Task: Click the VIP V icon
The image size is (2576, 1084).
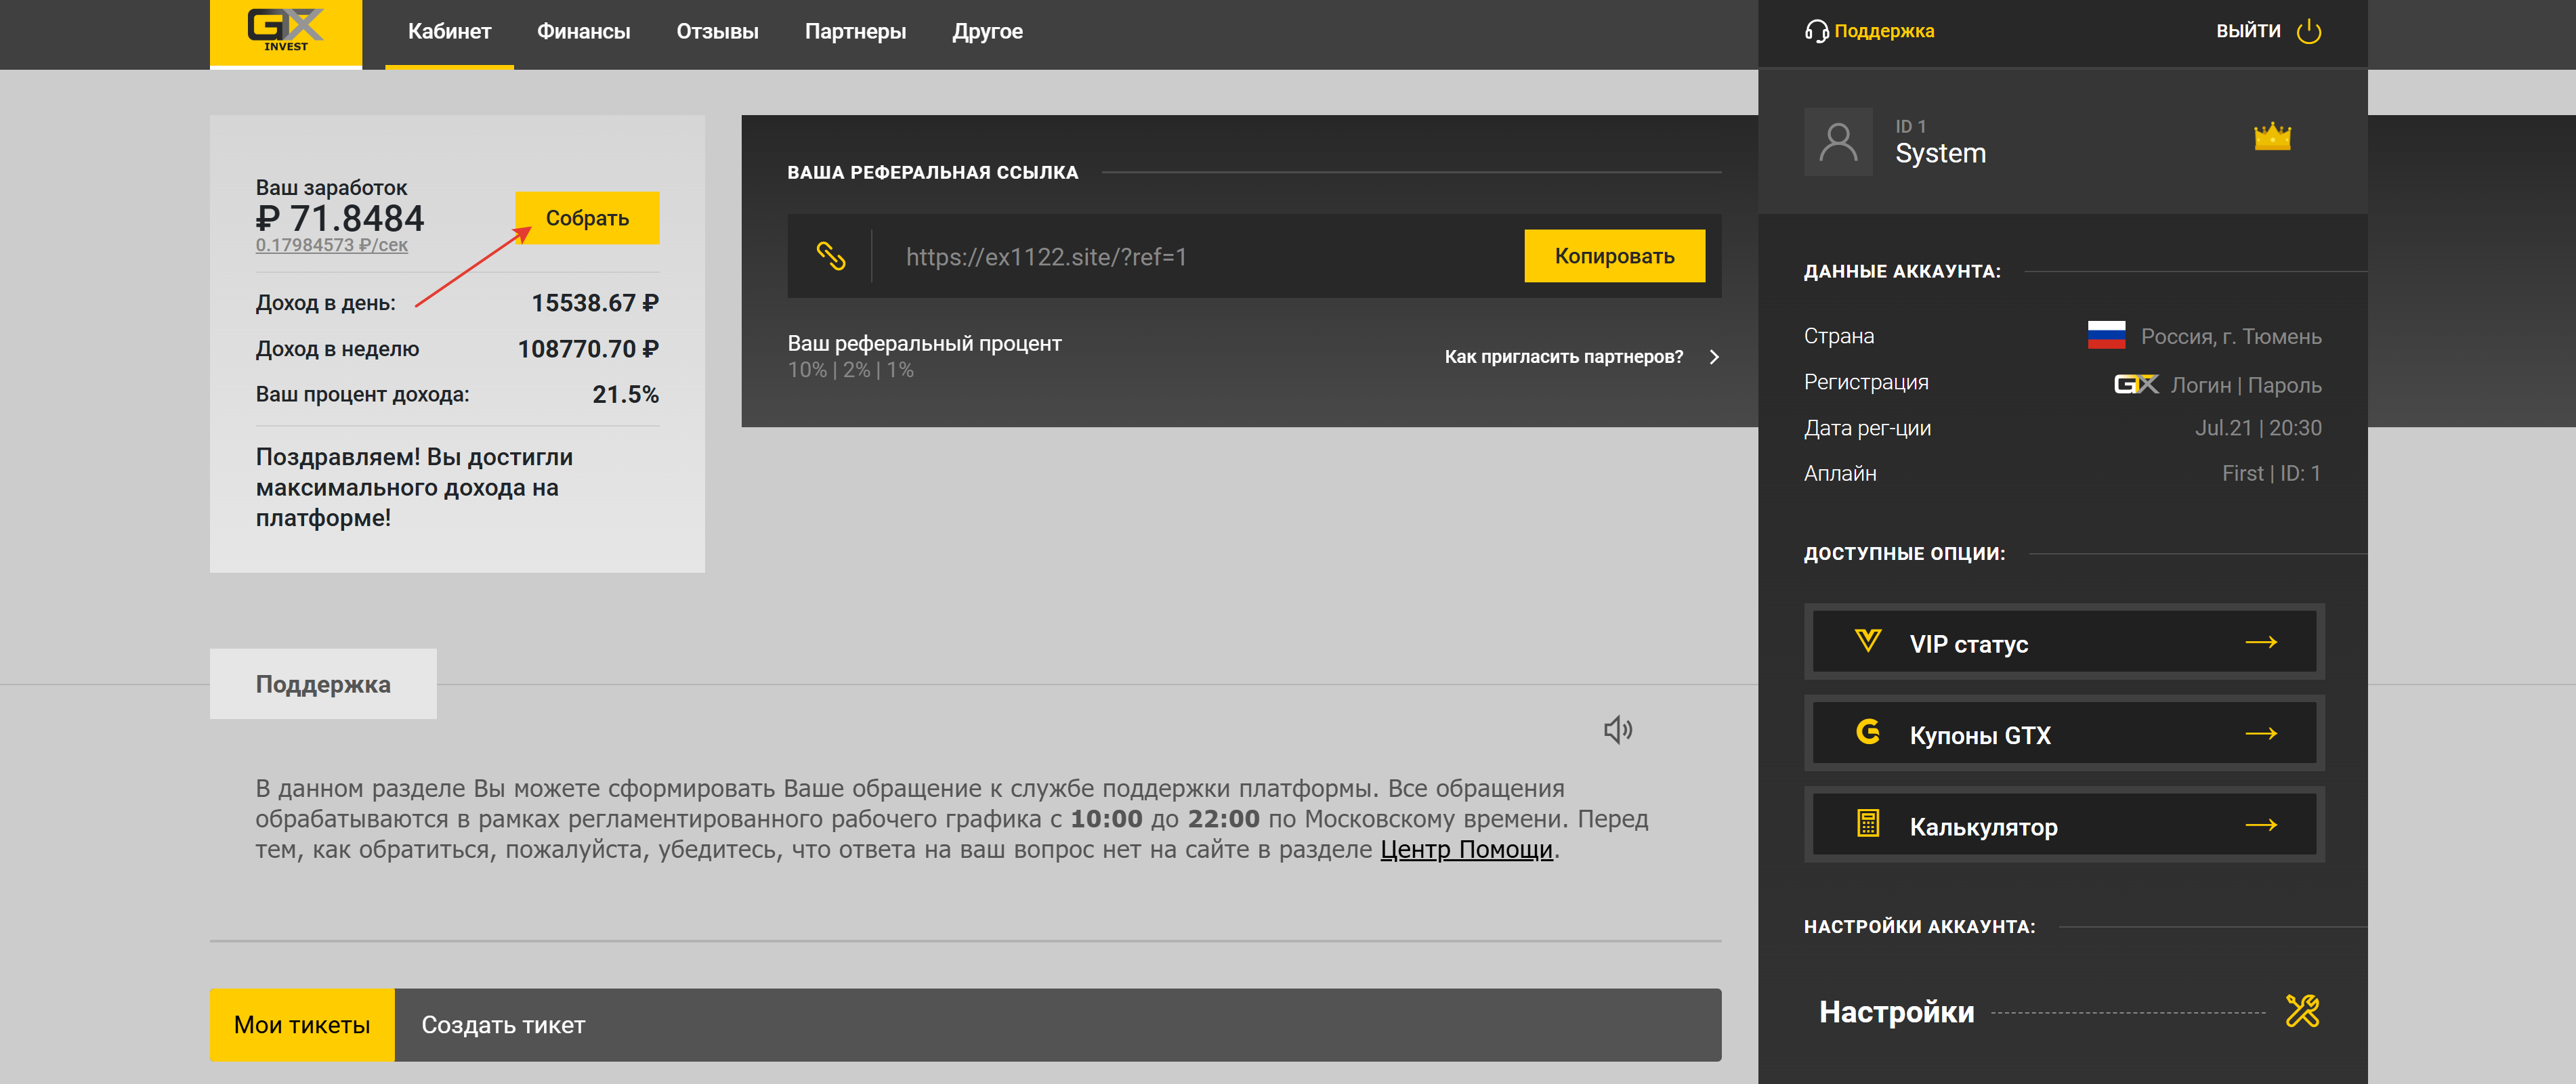Action: point(1867,641)
